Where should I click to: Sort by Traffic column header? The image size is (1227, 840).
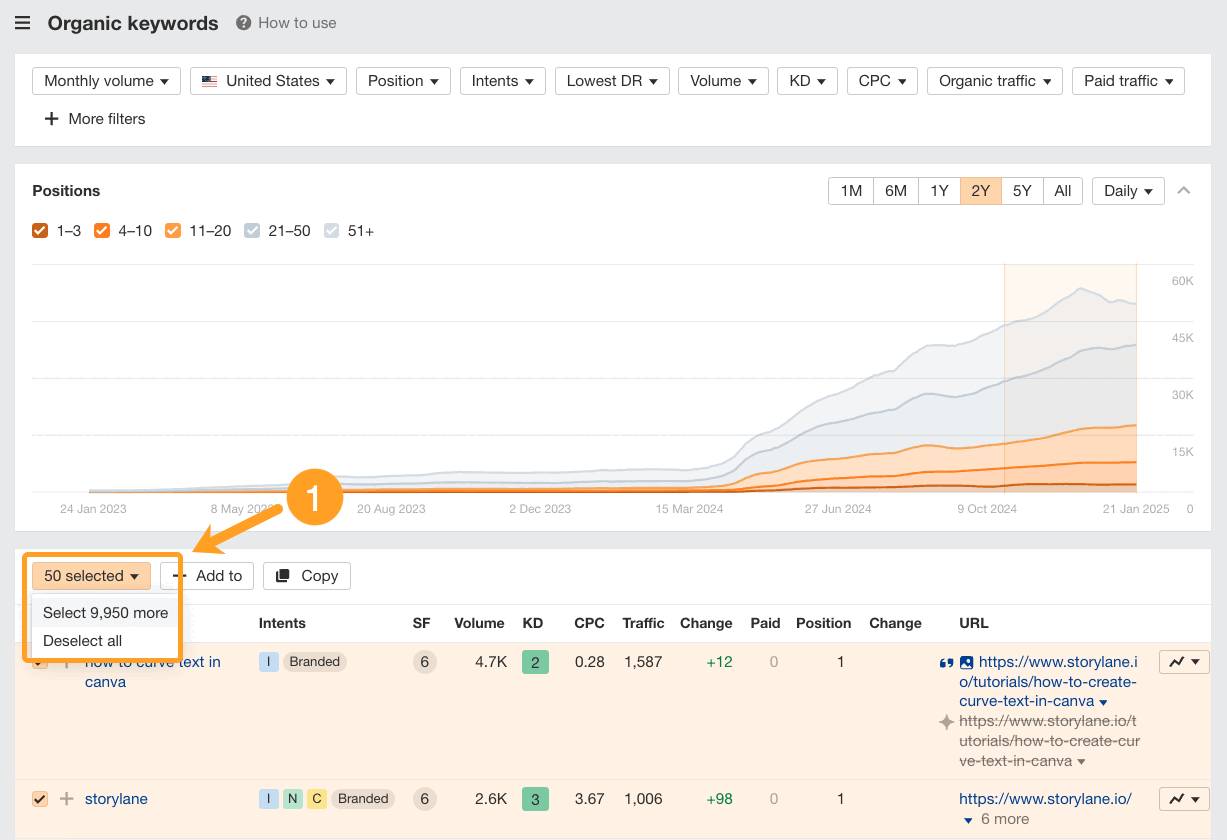pos(643,623)
